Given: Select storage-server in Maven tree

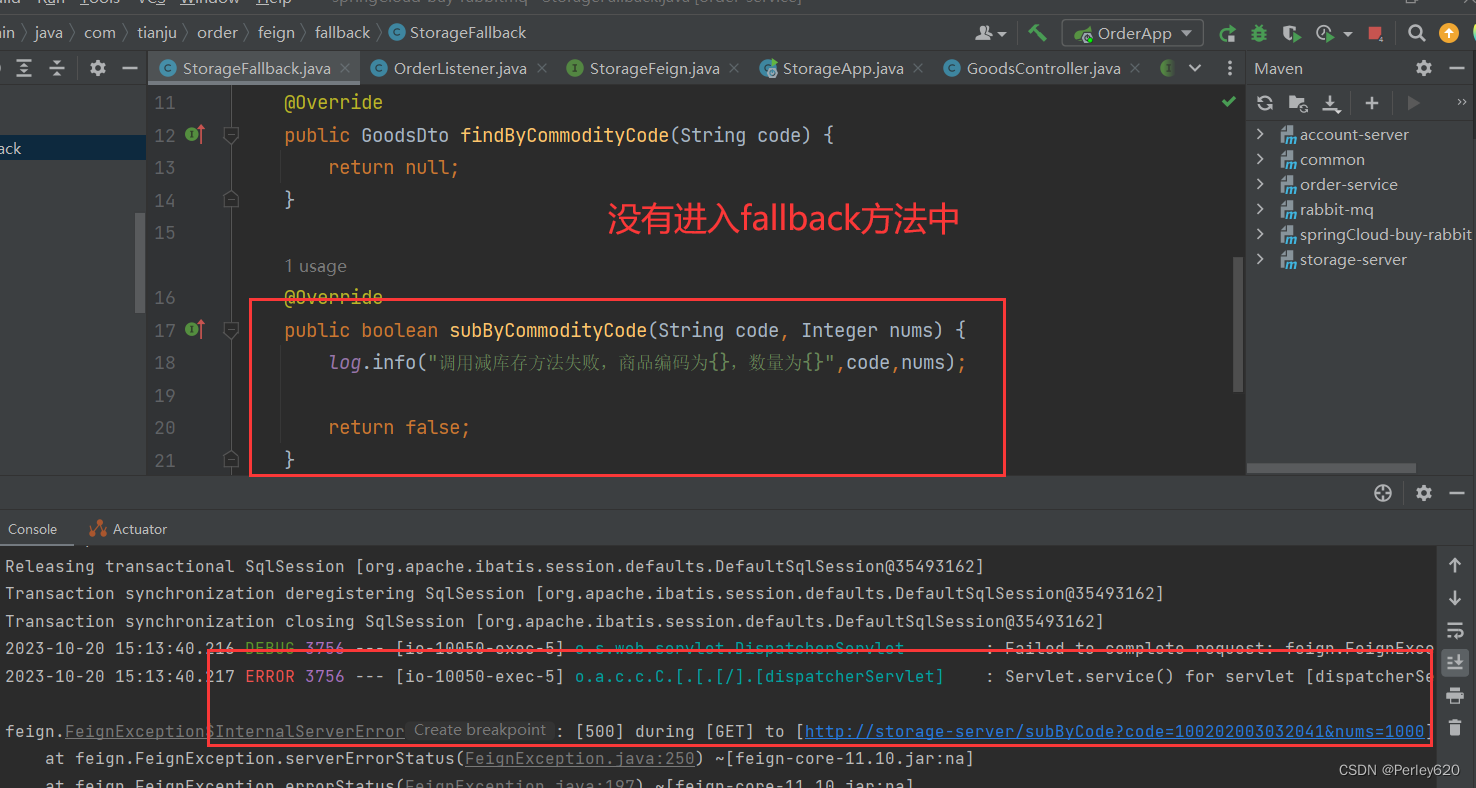Looking at the screenshot, I should (x=1353, y=259).
